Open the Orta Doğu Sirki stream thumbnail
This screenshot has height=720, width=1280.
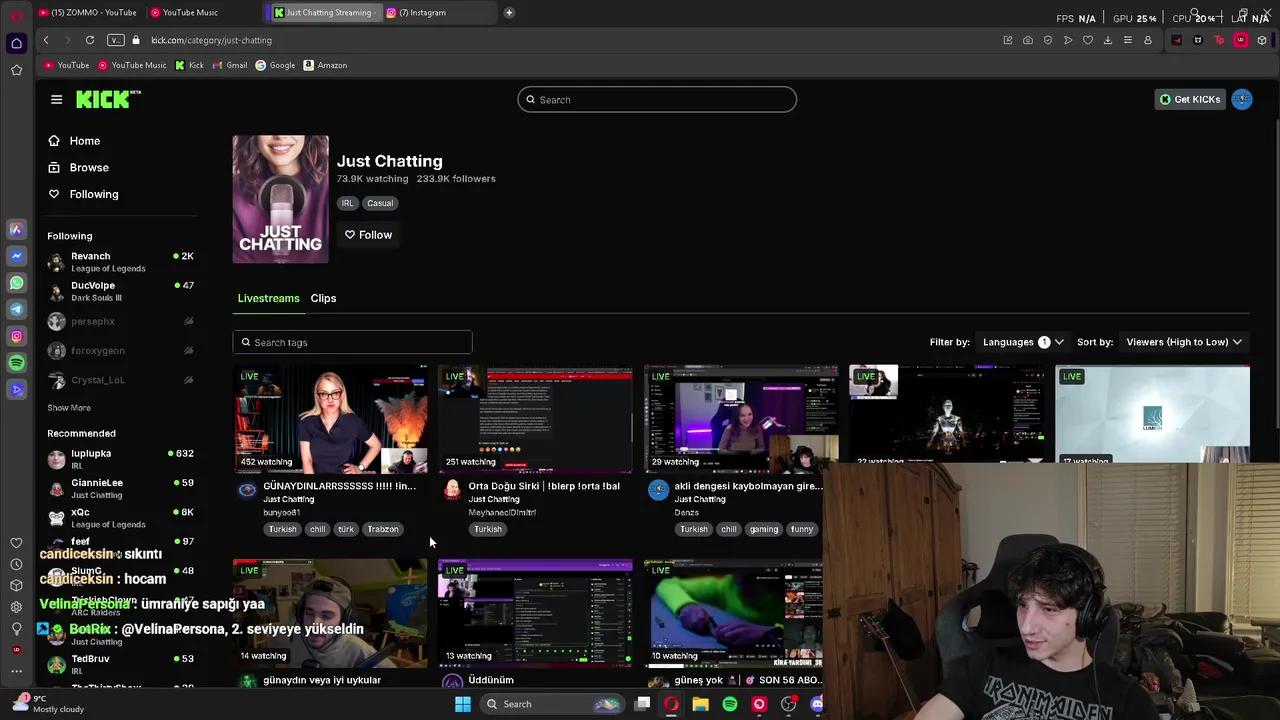click(x=535, y=419)
